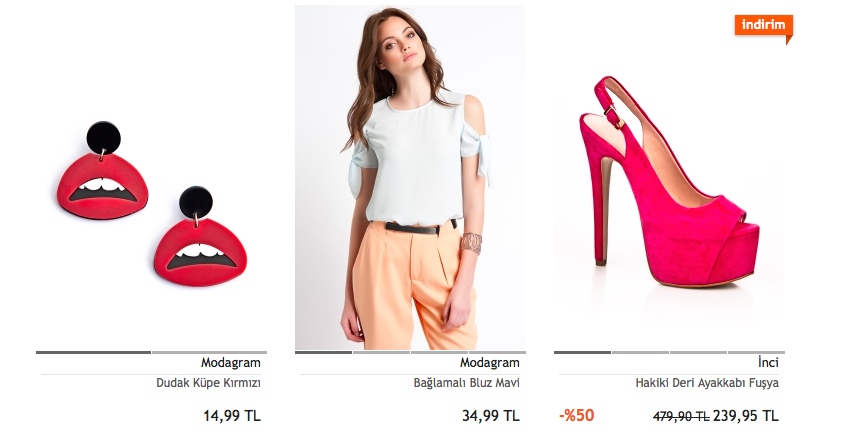Screen dimensions: 848x444
Task: Open the İnci brand link
Action: [768, 362]
